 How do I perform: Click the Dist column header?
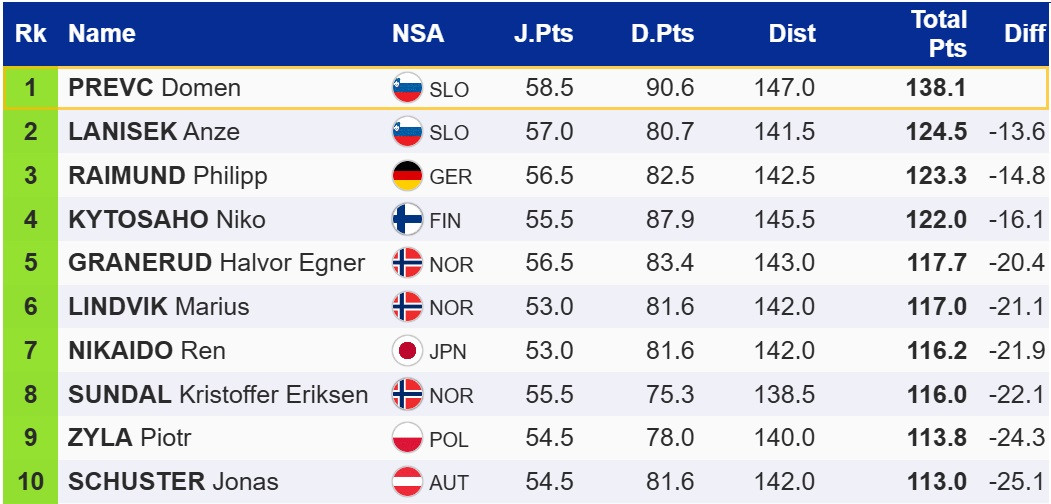(x=792, y=33)
